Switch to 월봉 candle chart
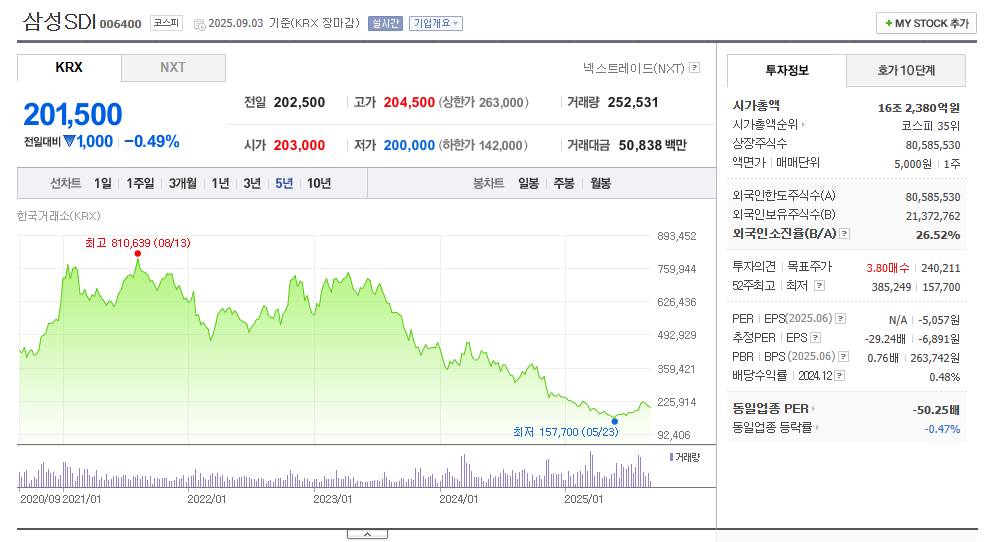The height and width of the screenshot is (542, 994). coord(600,183)
